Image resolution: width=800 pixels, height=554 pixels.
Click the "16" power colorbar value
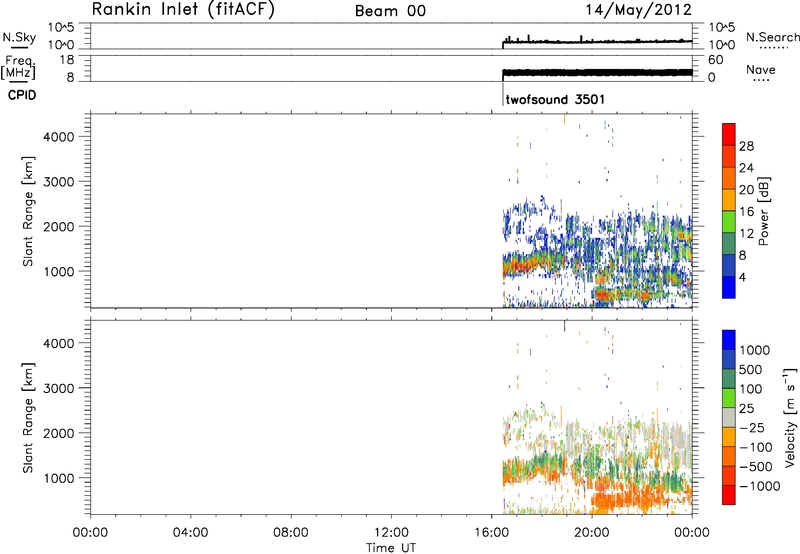coord(746,212)
